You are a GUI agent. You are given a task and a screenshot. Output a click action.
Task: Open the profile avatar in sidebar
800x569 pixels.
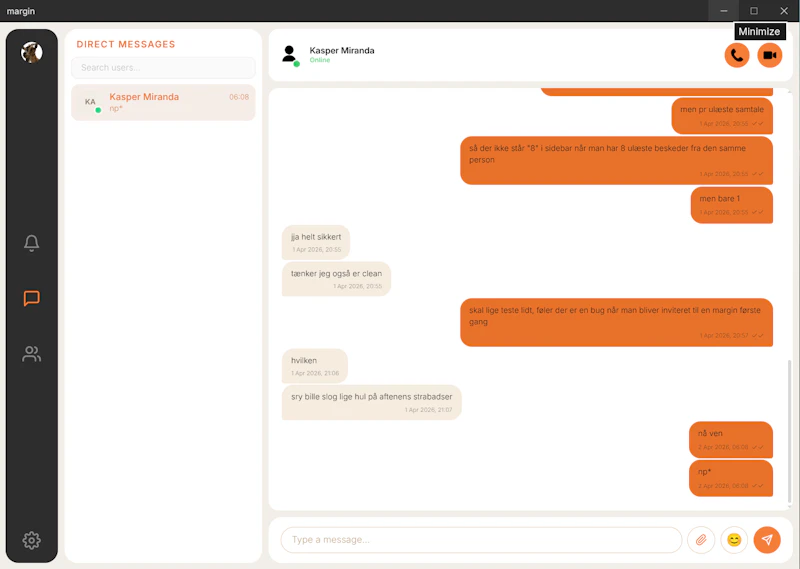[32, 52]
